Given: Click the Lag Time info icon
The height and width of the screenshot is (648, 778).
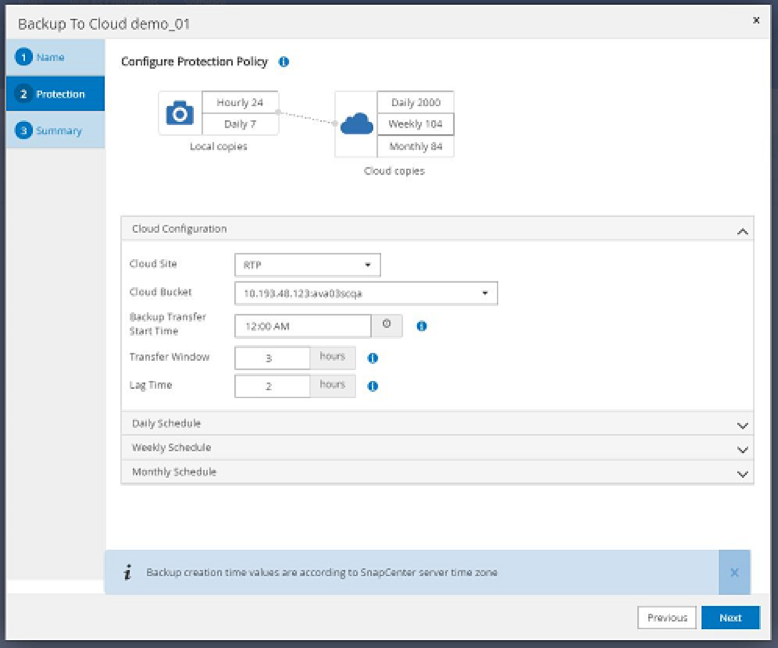Looking at the screenshot, I should [x=373, y=386].
